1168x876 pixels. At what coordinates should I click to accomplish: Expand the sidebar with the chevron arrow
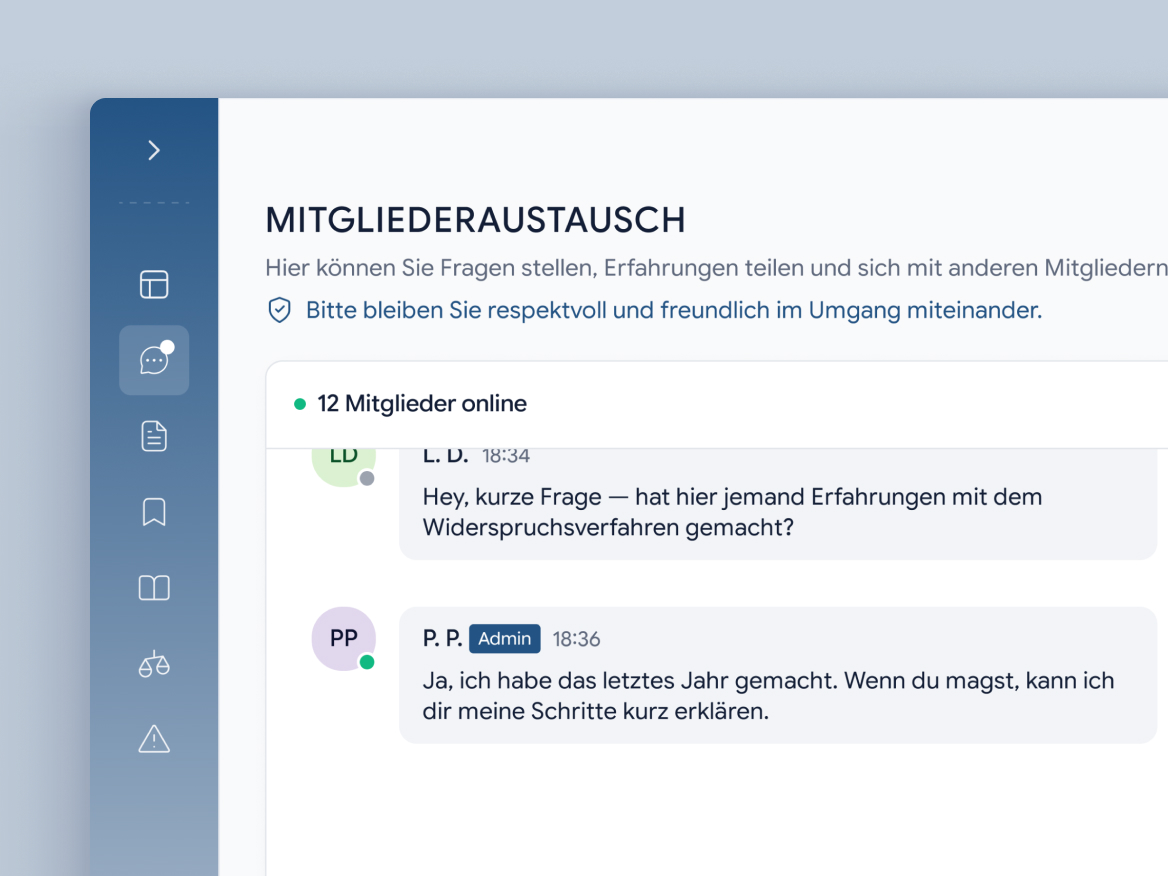[154, 150]
